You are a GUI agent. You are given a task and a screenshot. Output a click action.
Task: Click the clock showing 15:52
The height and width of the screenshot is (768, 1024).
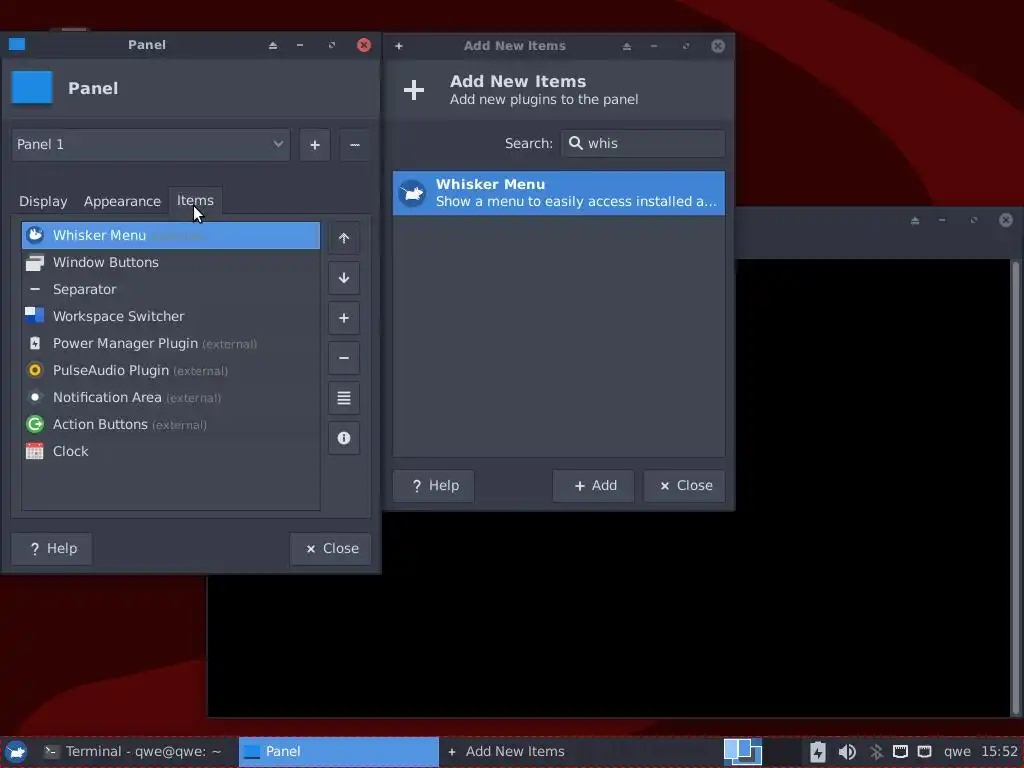click(999, 752)
